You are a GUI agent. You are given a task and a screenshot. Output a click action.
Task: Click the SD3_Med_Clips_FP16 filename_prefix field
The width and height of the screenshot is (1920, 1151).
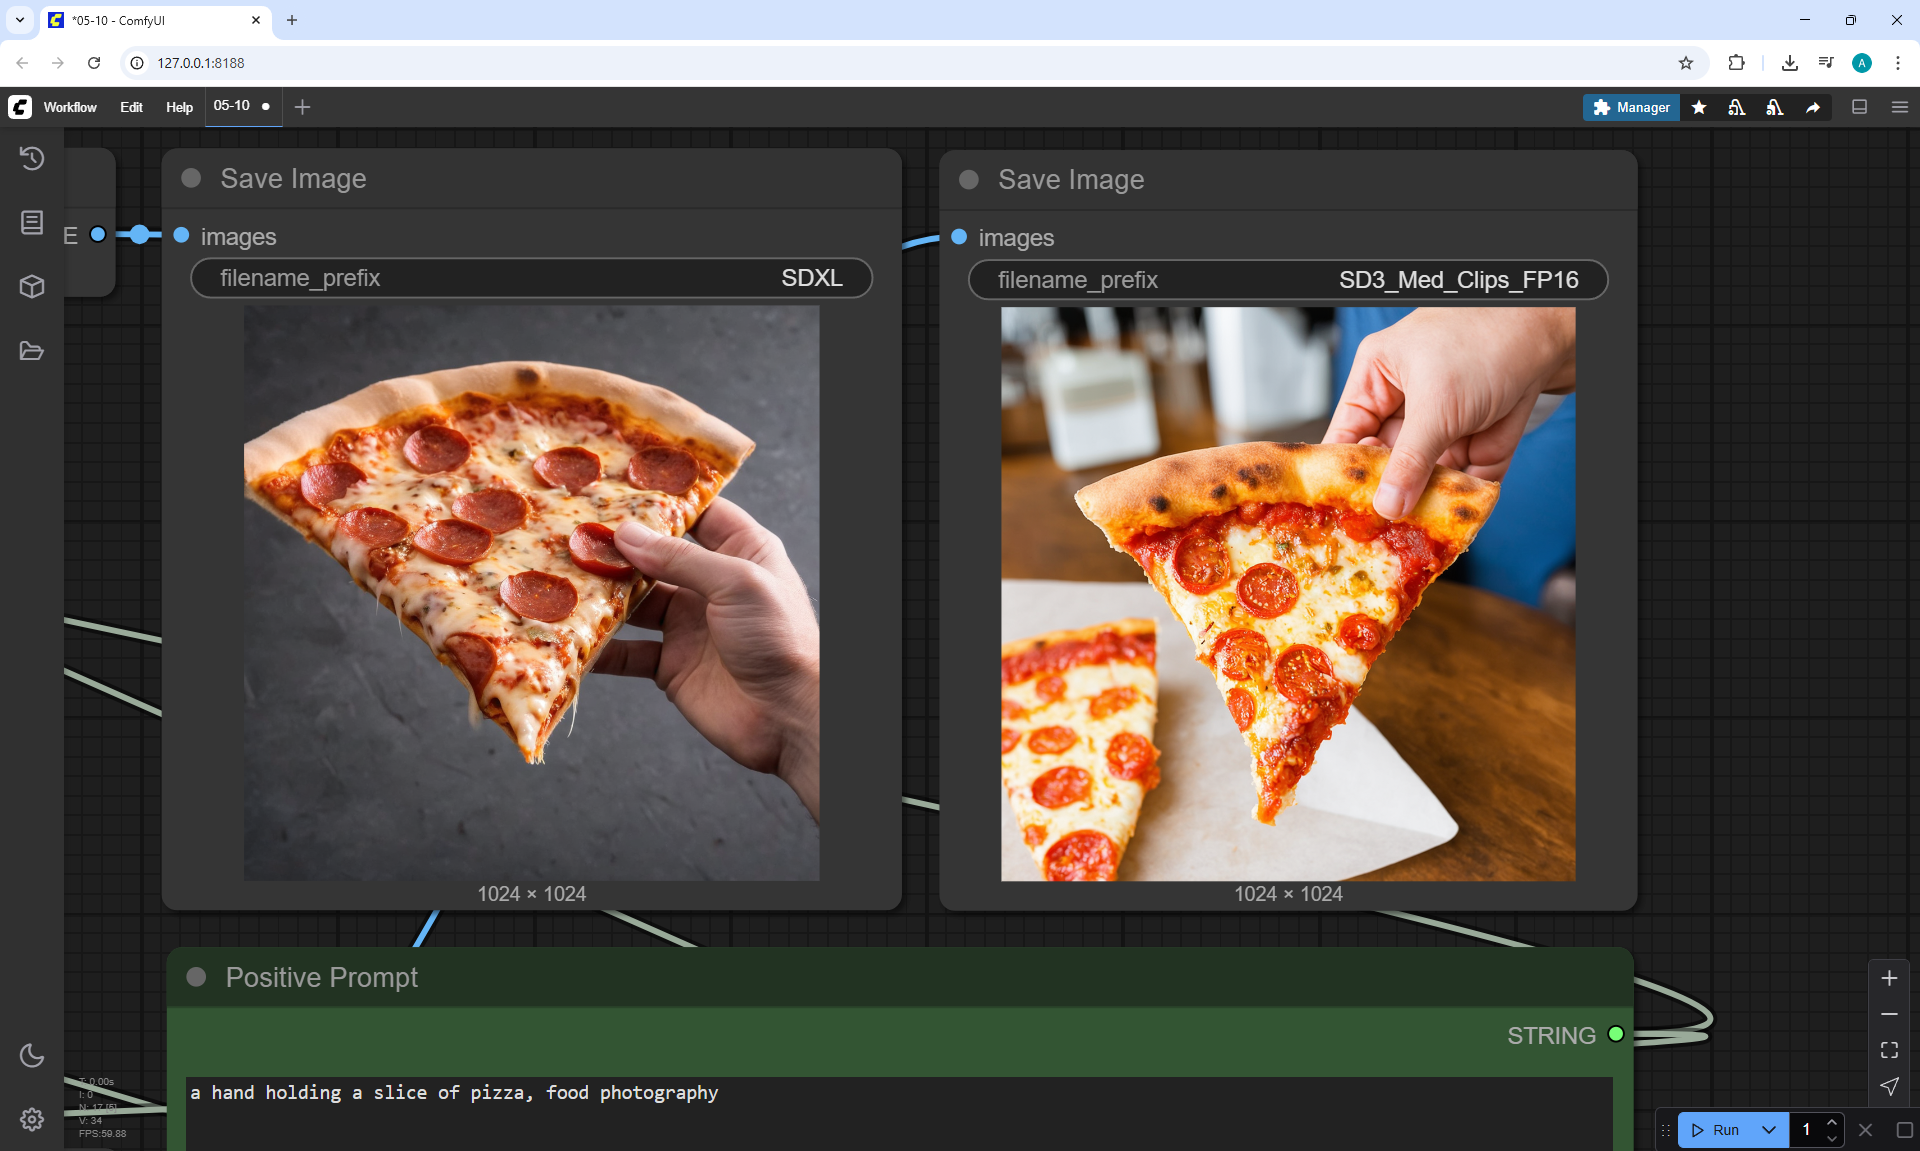point(1287,280)
